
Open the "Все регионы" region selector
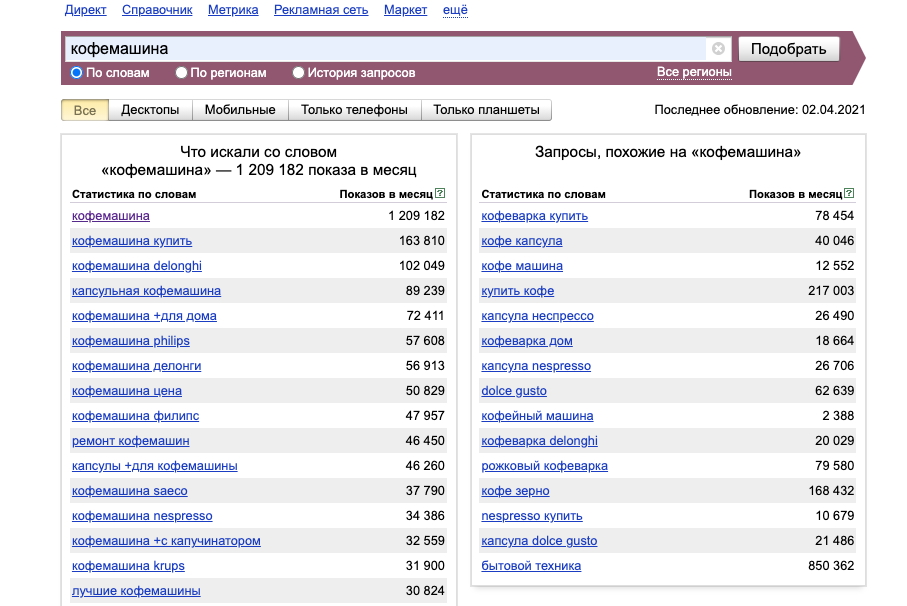[x=694, y=72]
